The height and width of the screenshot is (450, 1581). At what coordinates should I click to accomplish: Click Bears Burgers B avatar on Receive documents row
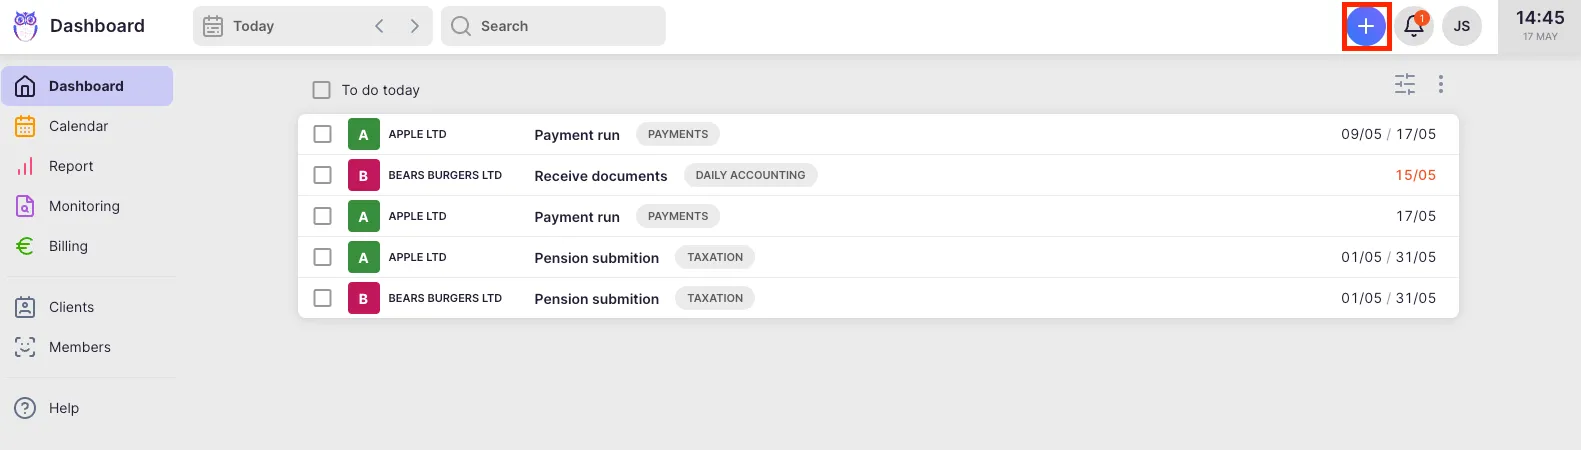tap(364, 175)
